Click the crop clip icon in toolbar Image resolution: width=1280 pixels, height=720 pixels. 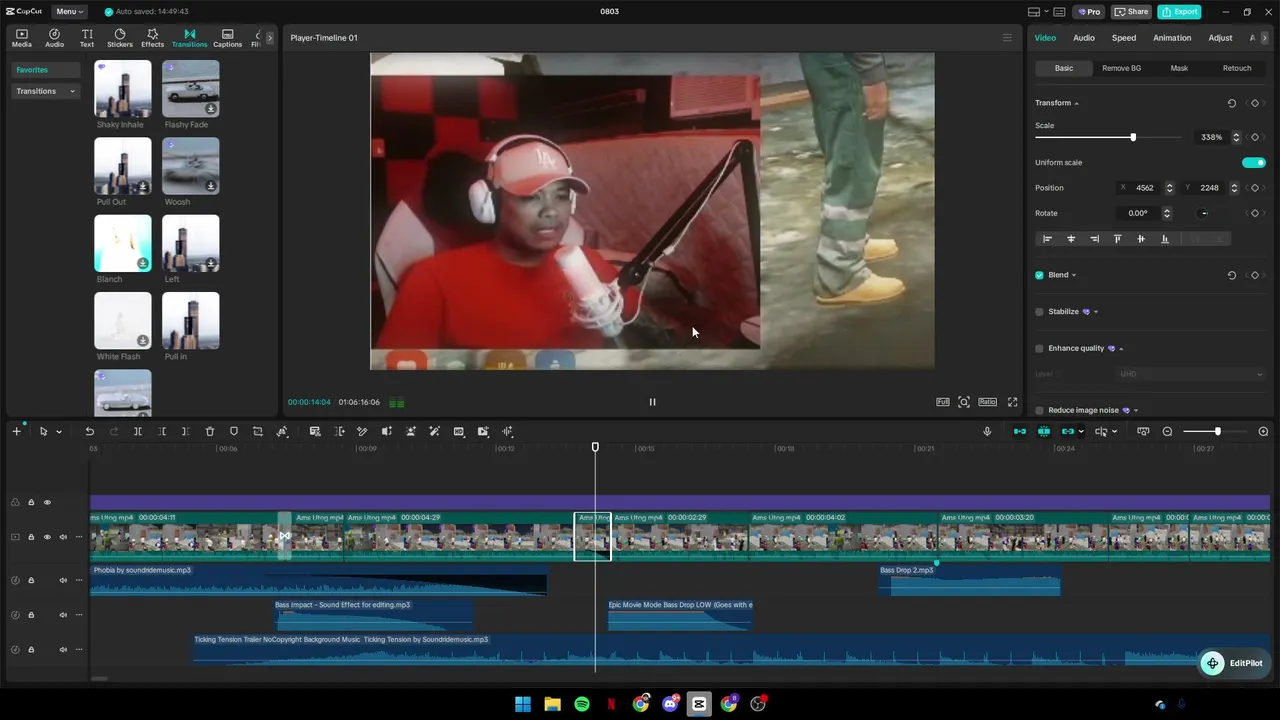[258, 431]
